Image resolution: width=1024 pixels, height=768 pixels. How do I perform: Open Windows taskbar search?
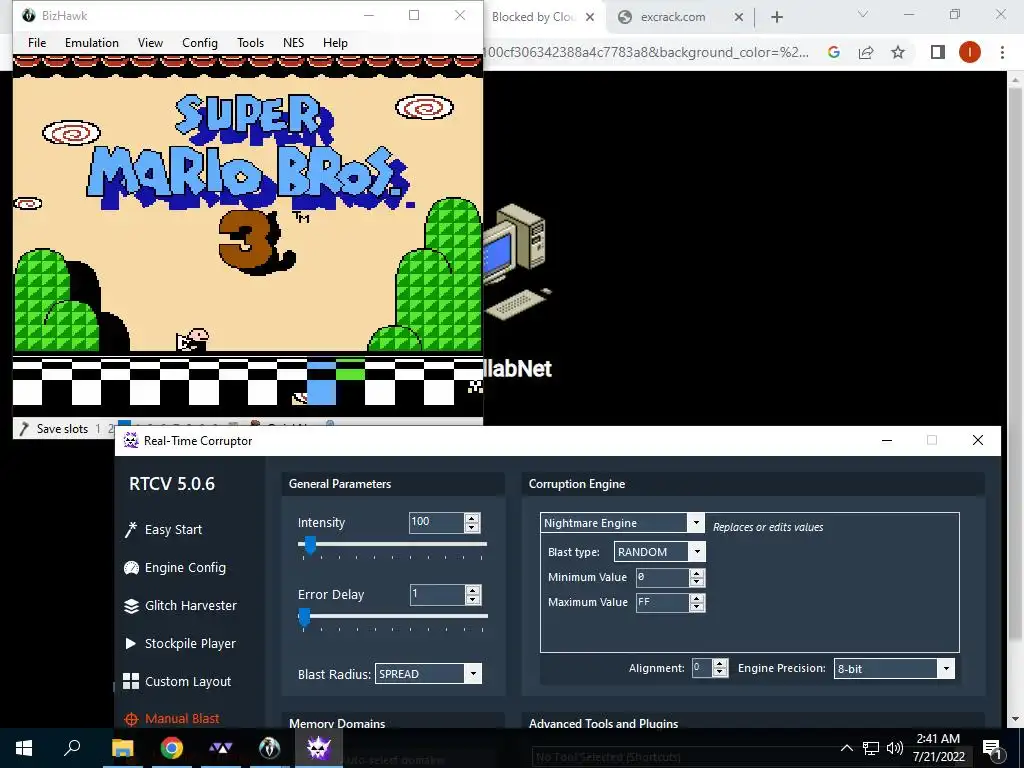coord(72,748)
